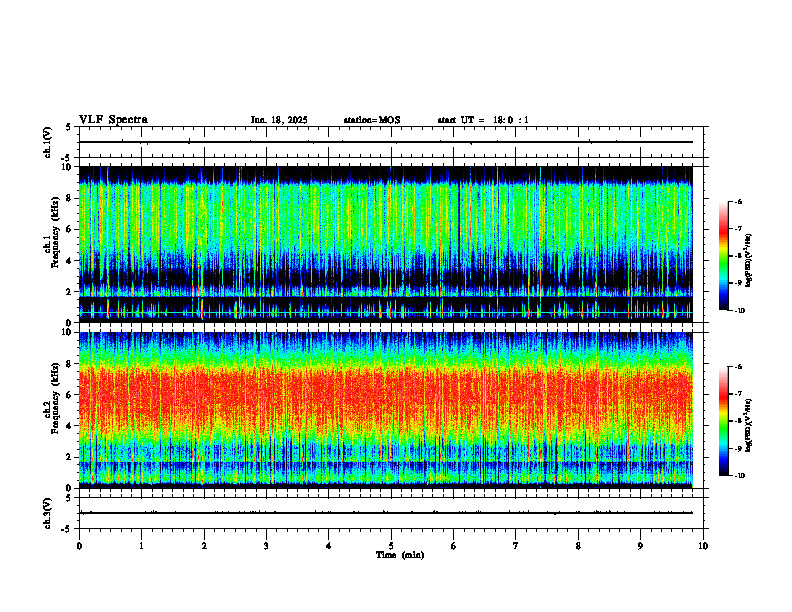Click the "-10" label on ch.2 color bar

click(739, 476)
